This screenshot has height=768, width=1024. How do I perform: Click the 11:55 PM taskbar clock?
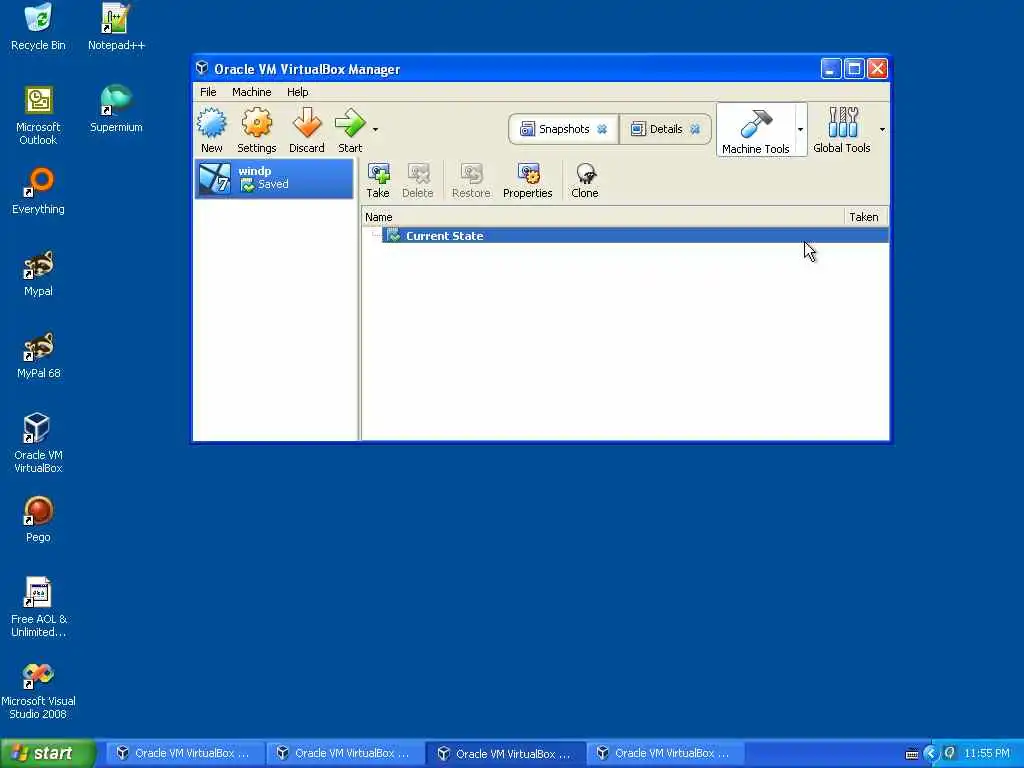tap(987, 754)
